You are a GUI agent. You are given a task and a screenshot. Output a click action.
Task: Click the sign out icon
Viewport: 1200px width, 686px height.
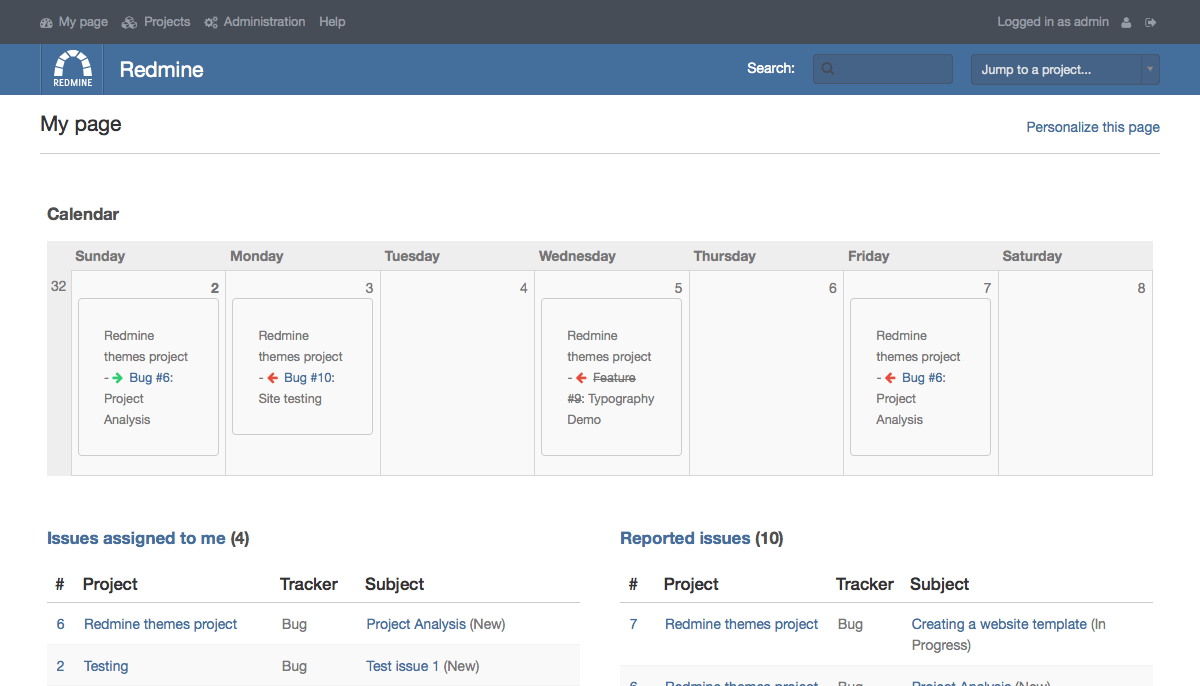coord(1151,22)
